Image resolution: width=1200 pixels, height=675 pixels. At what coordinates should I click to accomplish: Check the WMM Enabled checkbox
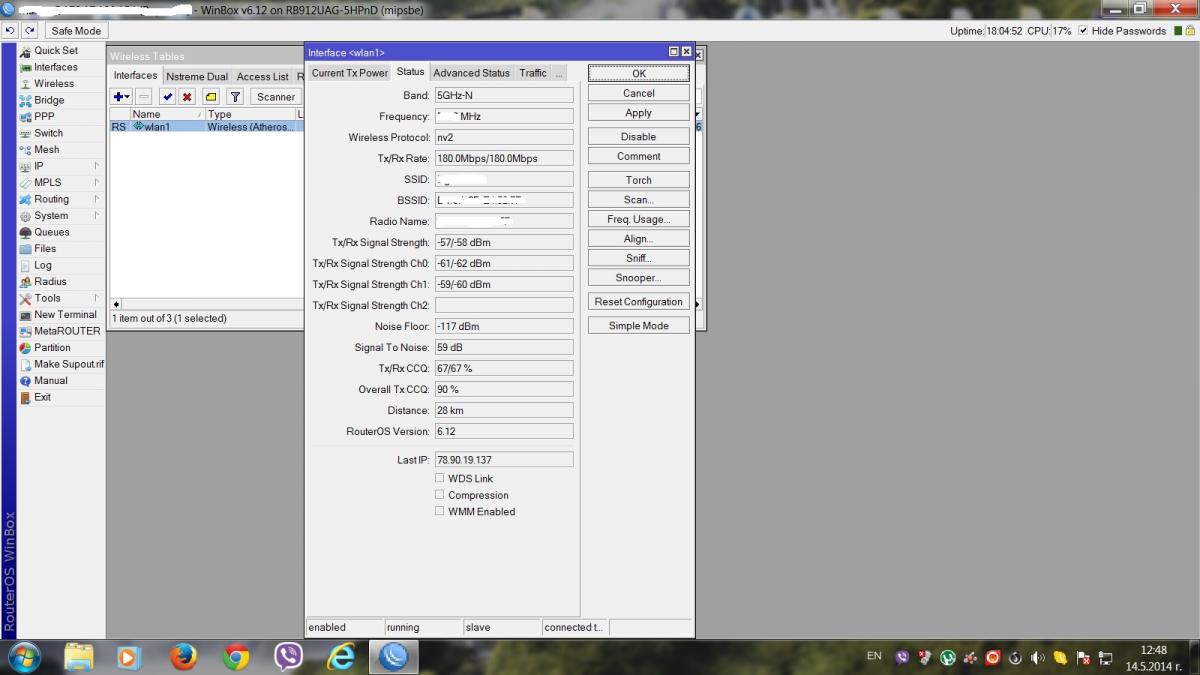point(439,511)
